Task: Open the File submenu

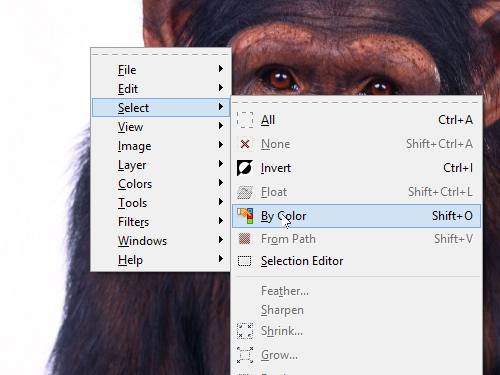Action: coord(160,70)
